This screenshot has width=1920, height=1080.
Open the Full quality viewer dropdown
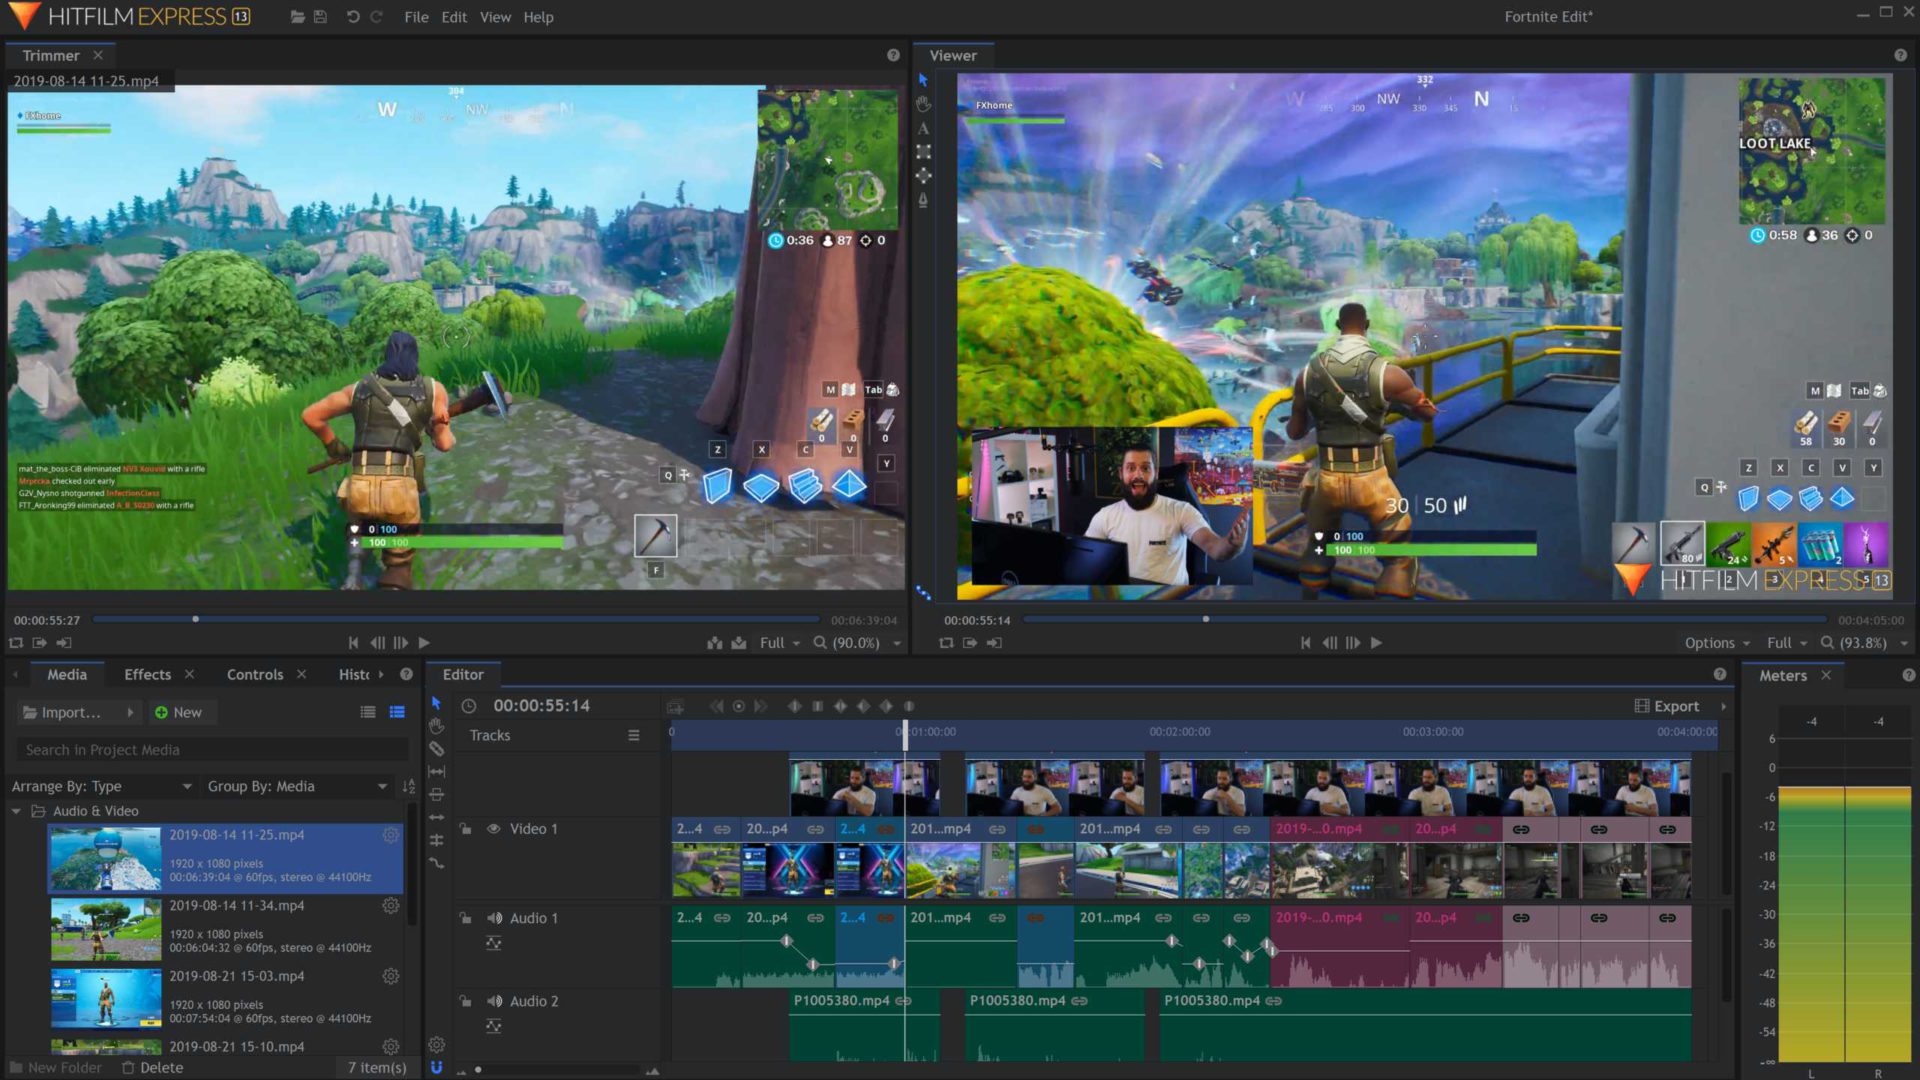(x=1784, y=642)
